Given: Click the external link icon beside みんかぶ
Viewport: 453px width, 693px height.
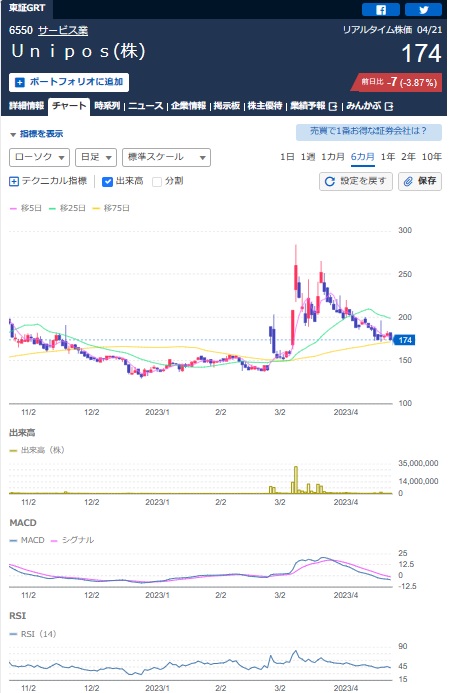Looking at the screenshot, I should [x=389, y=106].
